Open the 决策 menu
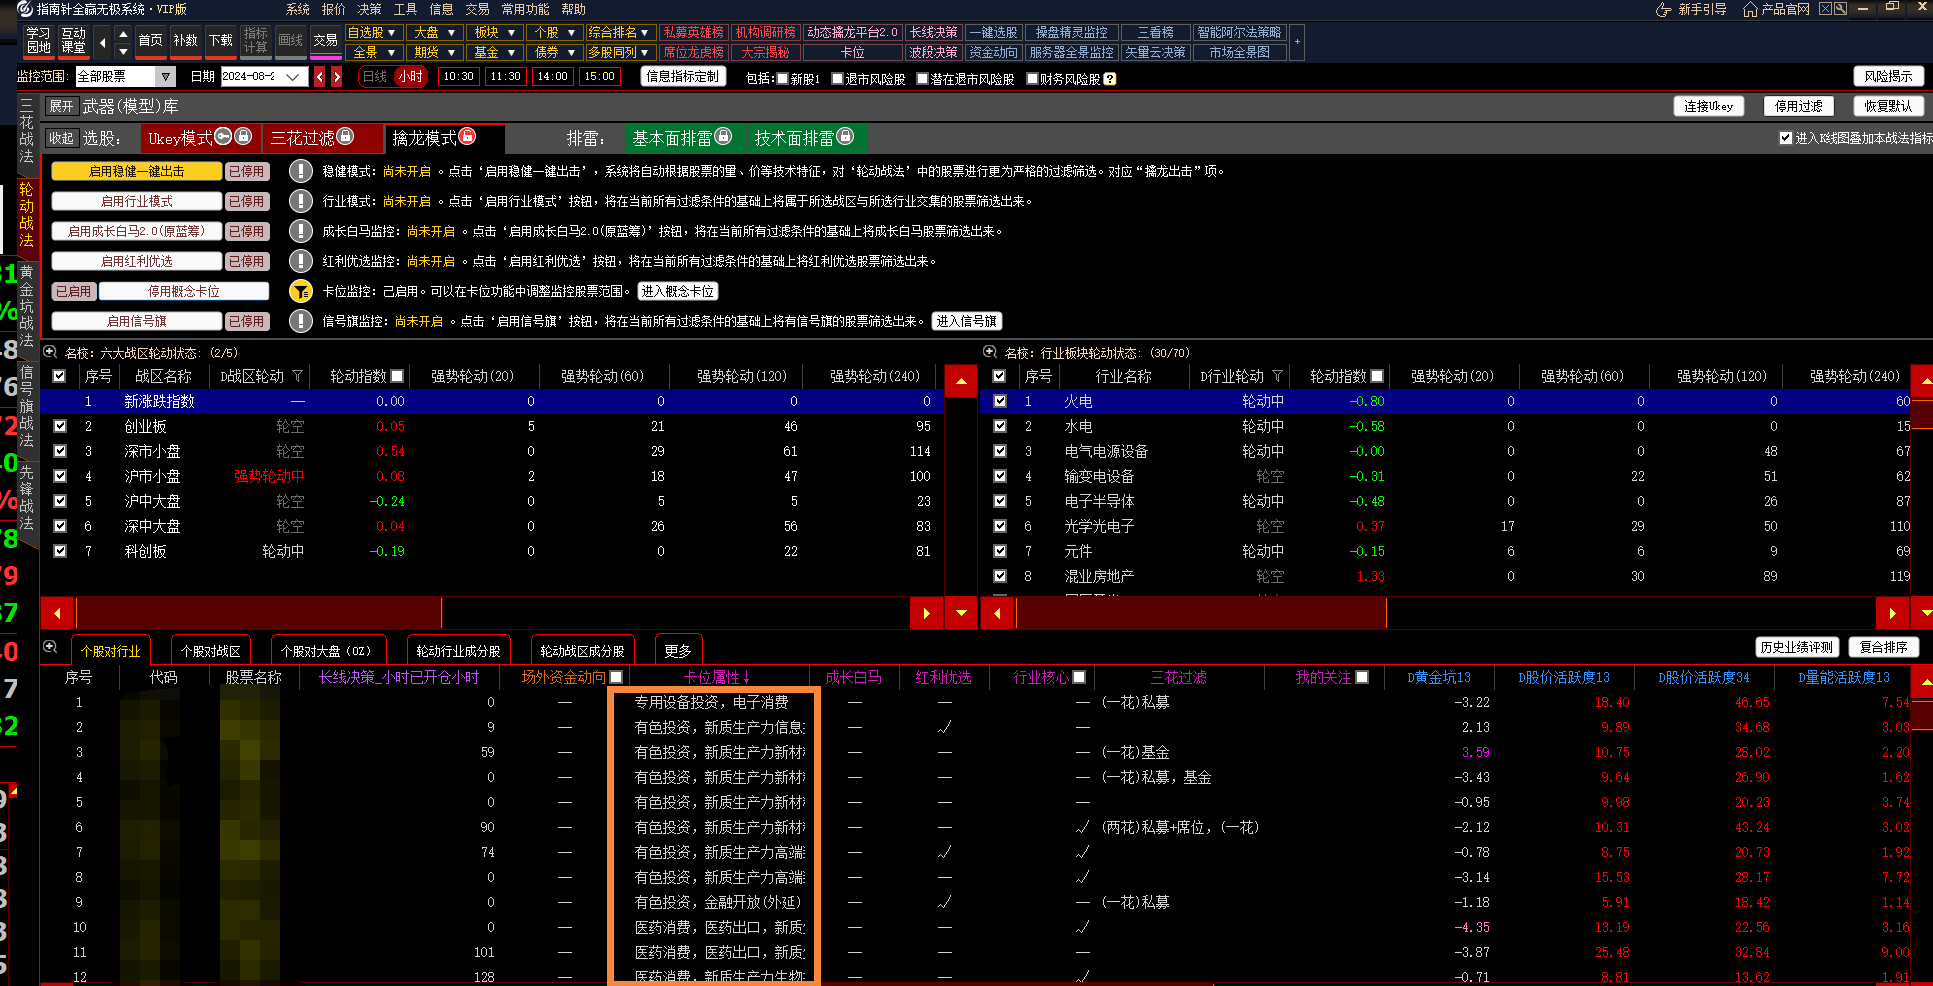 [369, 9]
